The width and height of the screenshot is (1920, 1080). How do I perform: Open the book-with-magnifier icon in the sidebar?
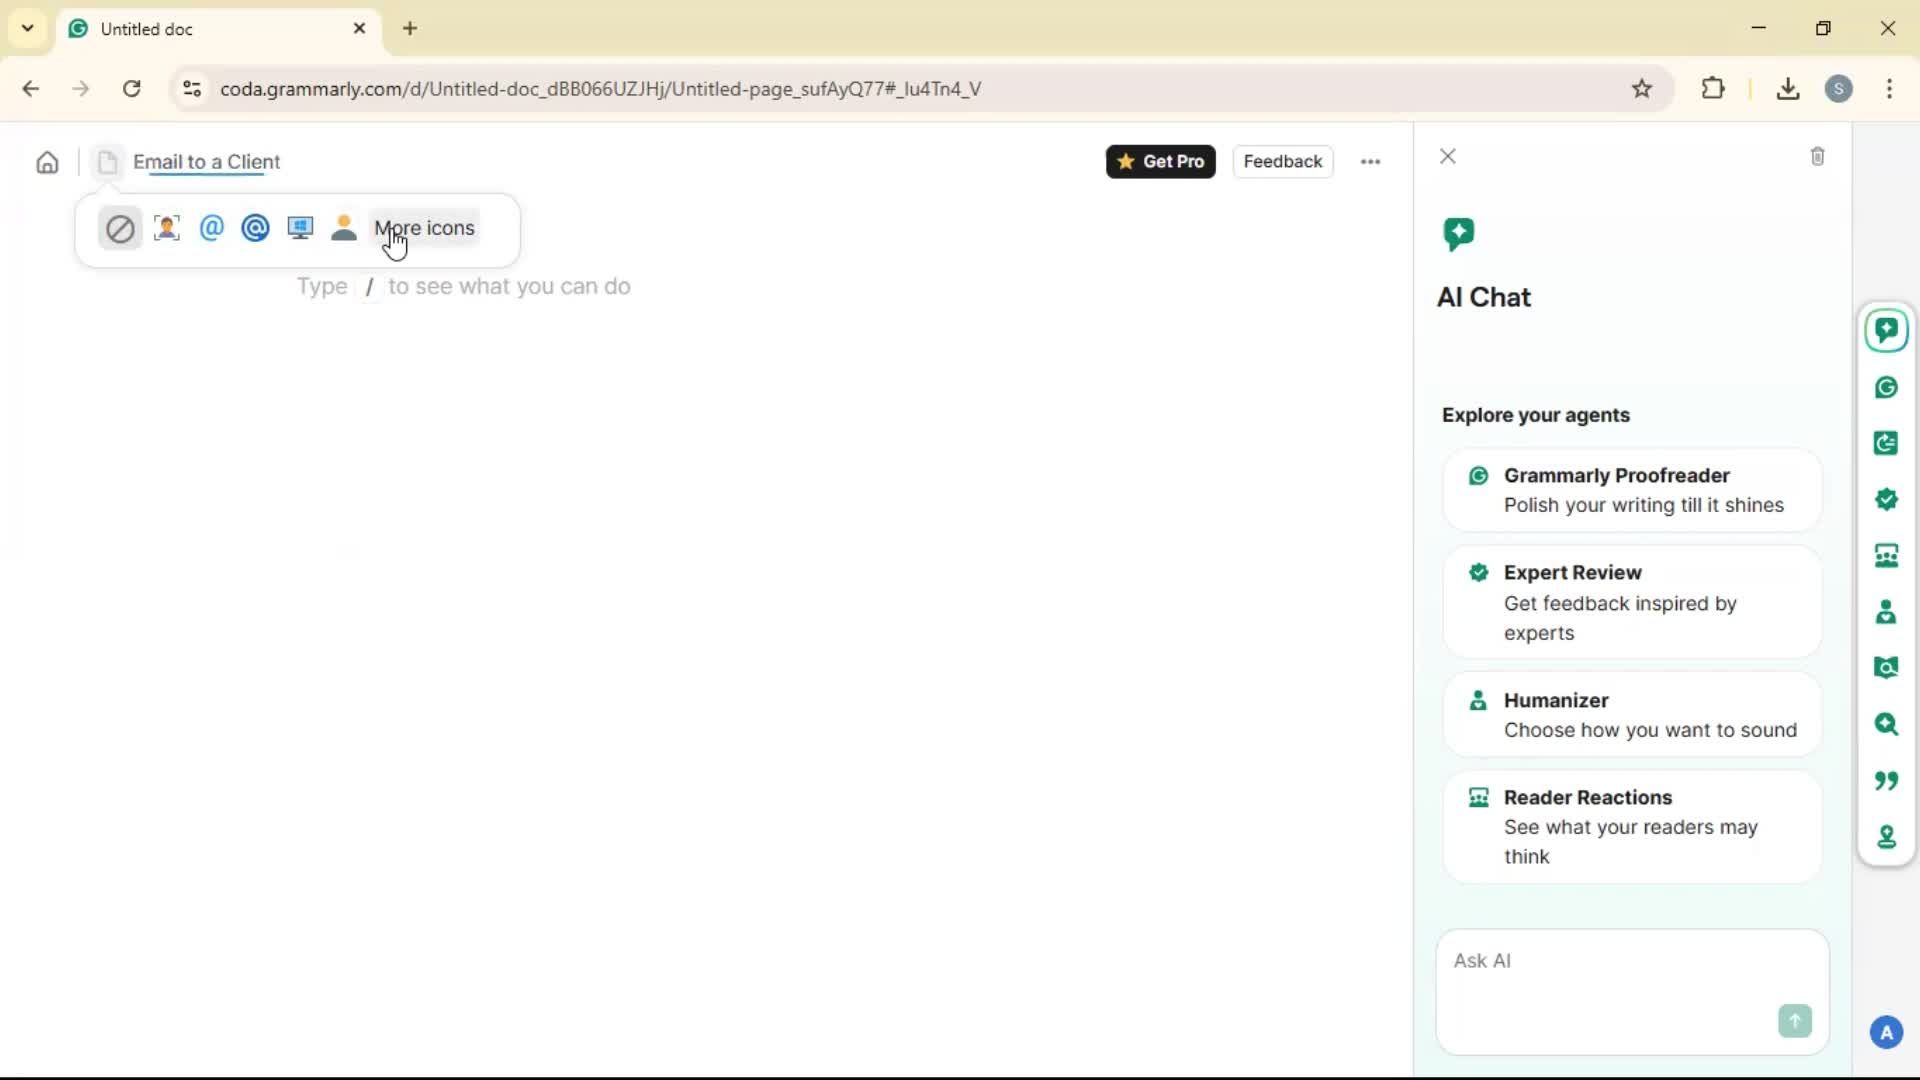pyautogui.click(x=1886, y=668)
